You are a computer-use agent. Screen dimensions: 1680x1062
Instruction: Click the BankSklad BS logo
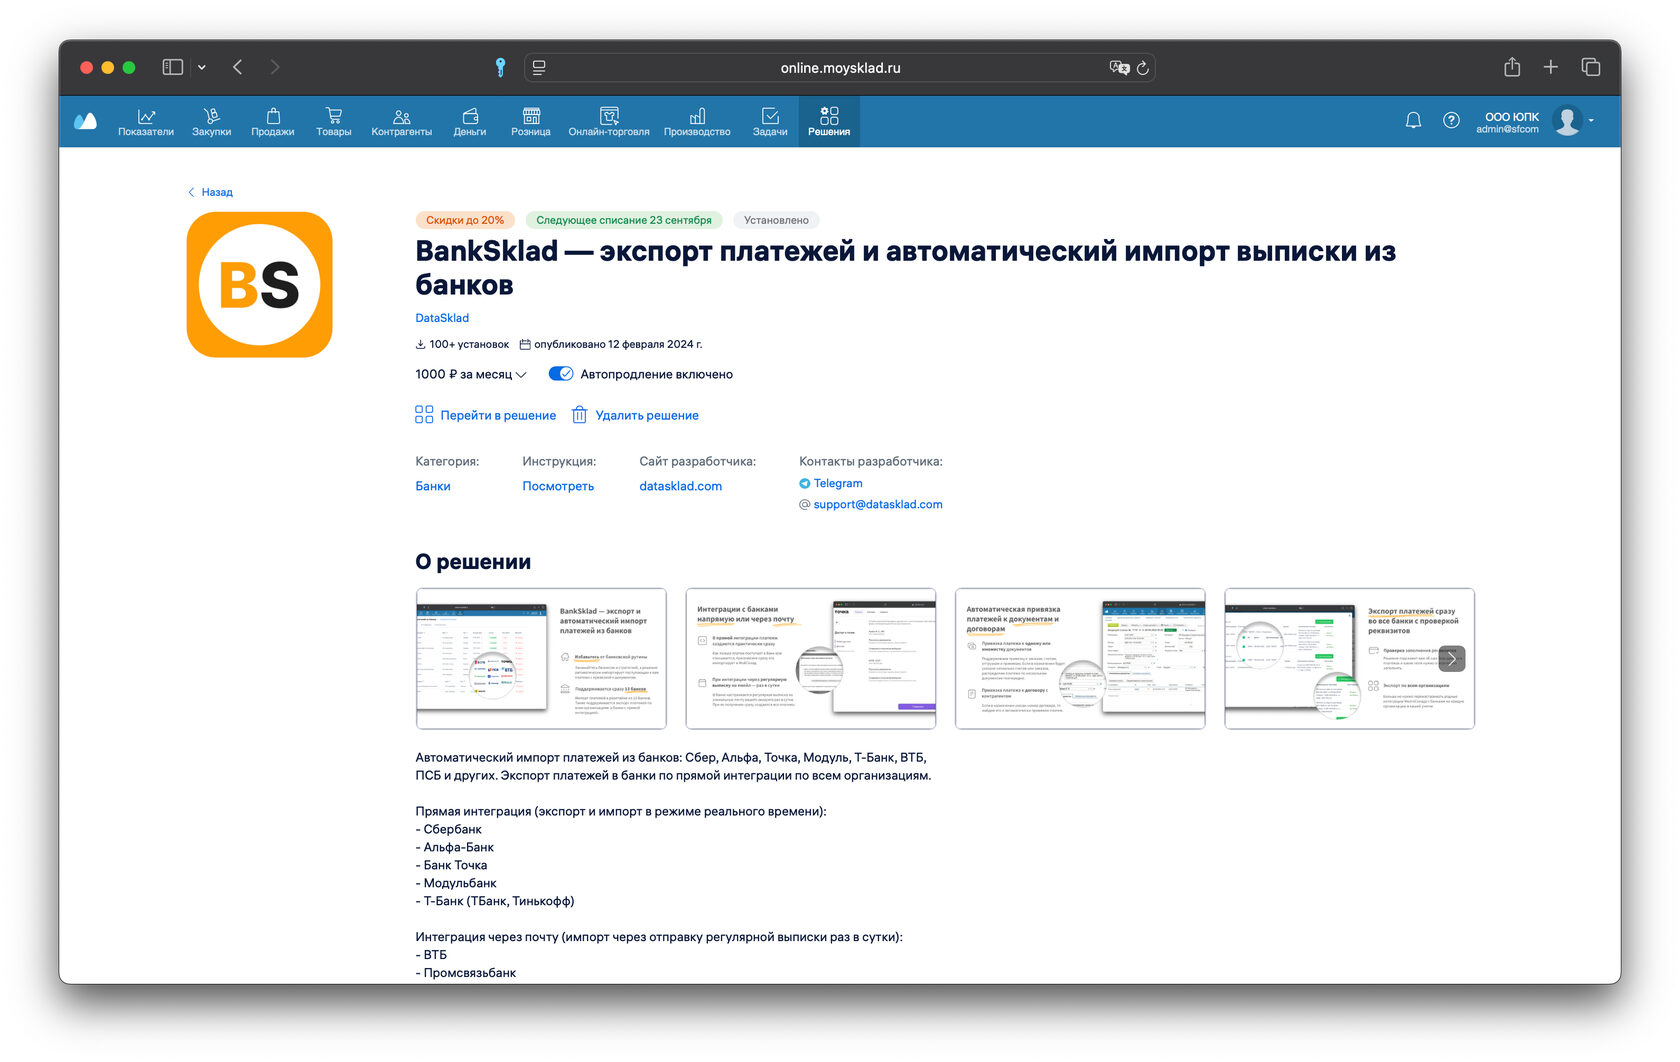point(260,285)
